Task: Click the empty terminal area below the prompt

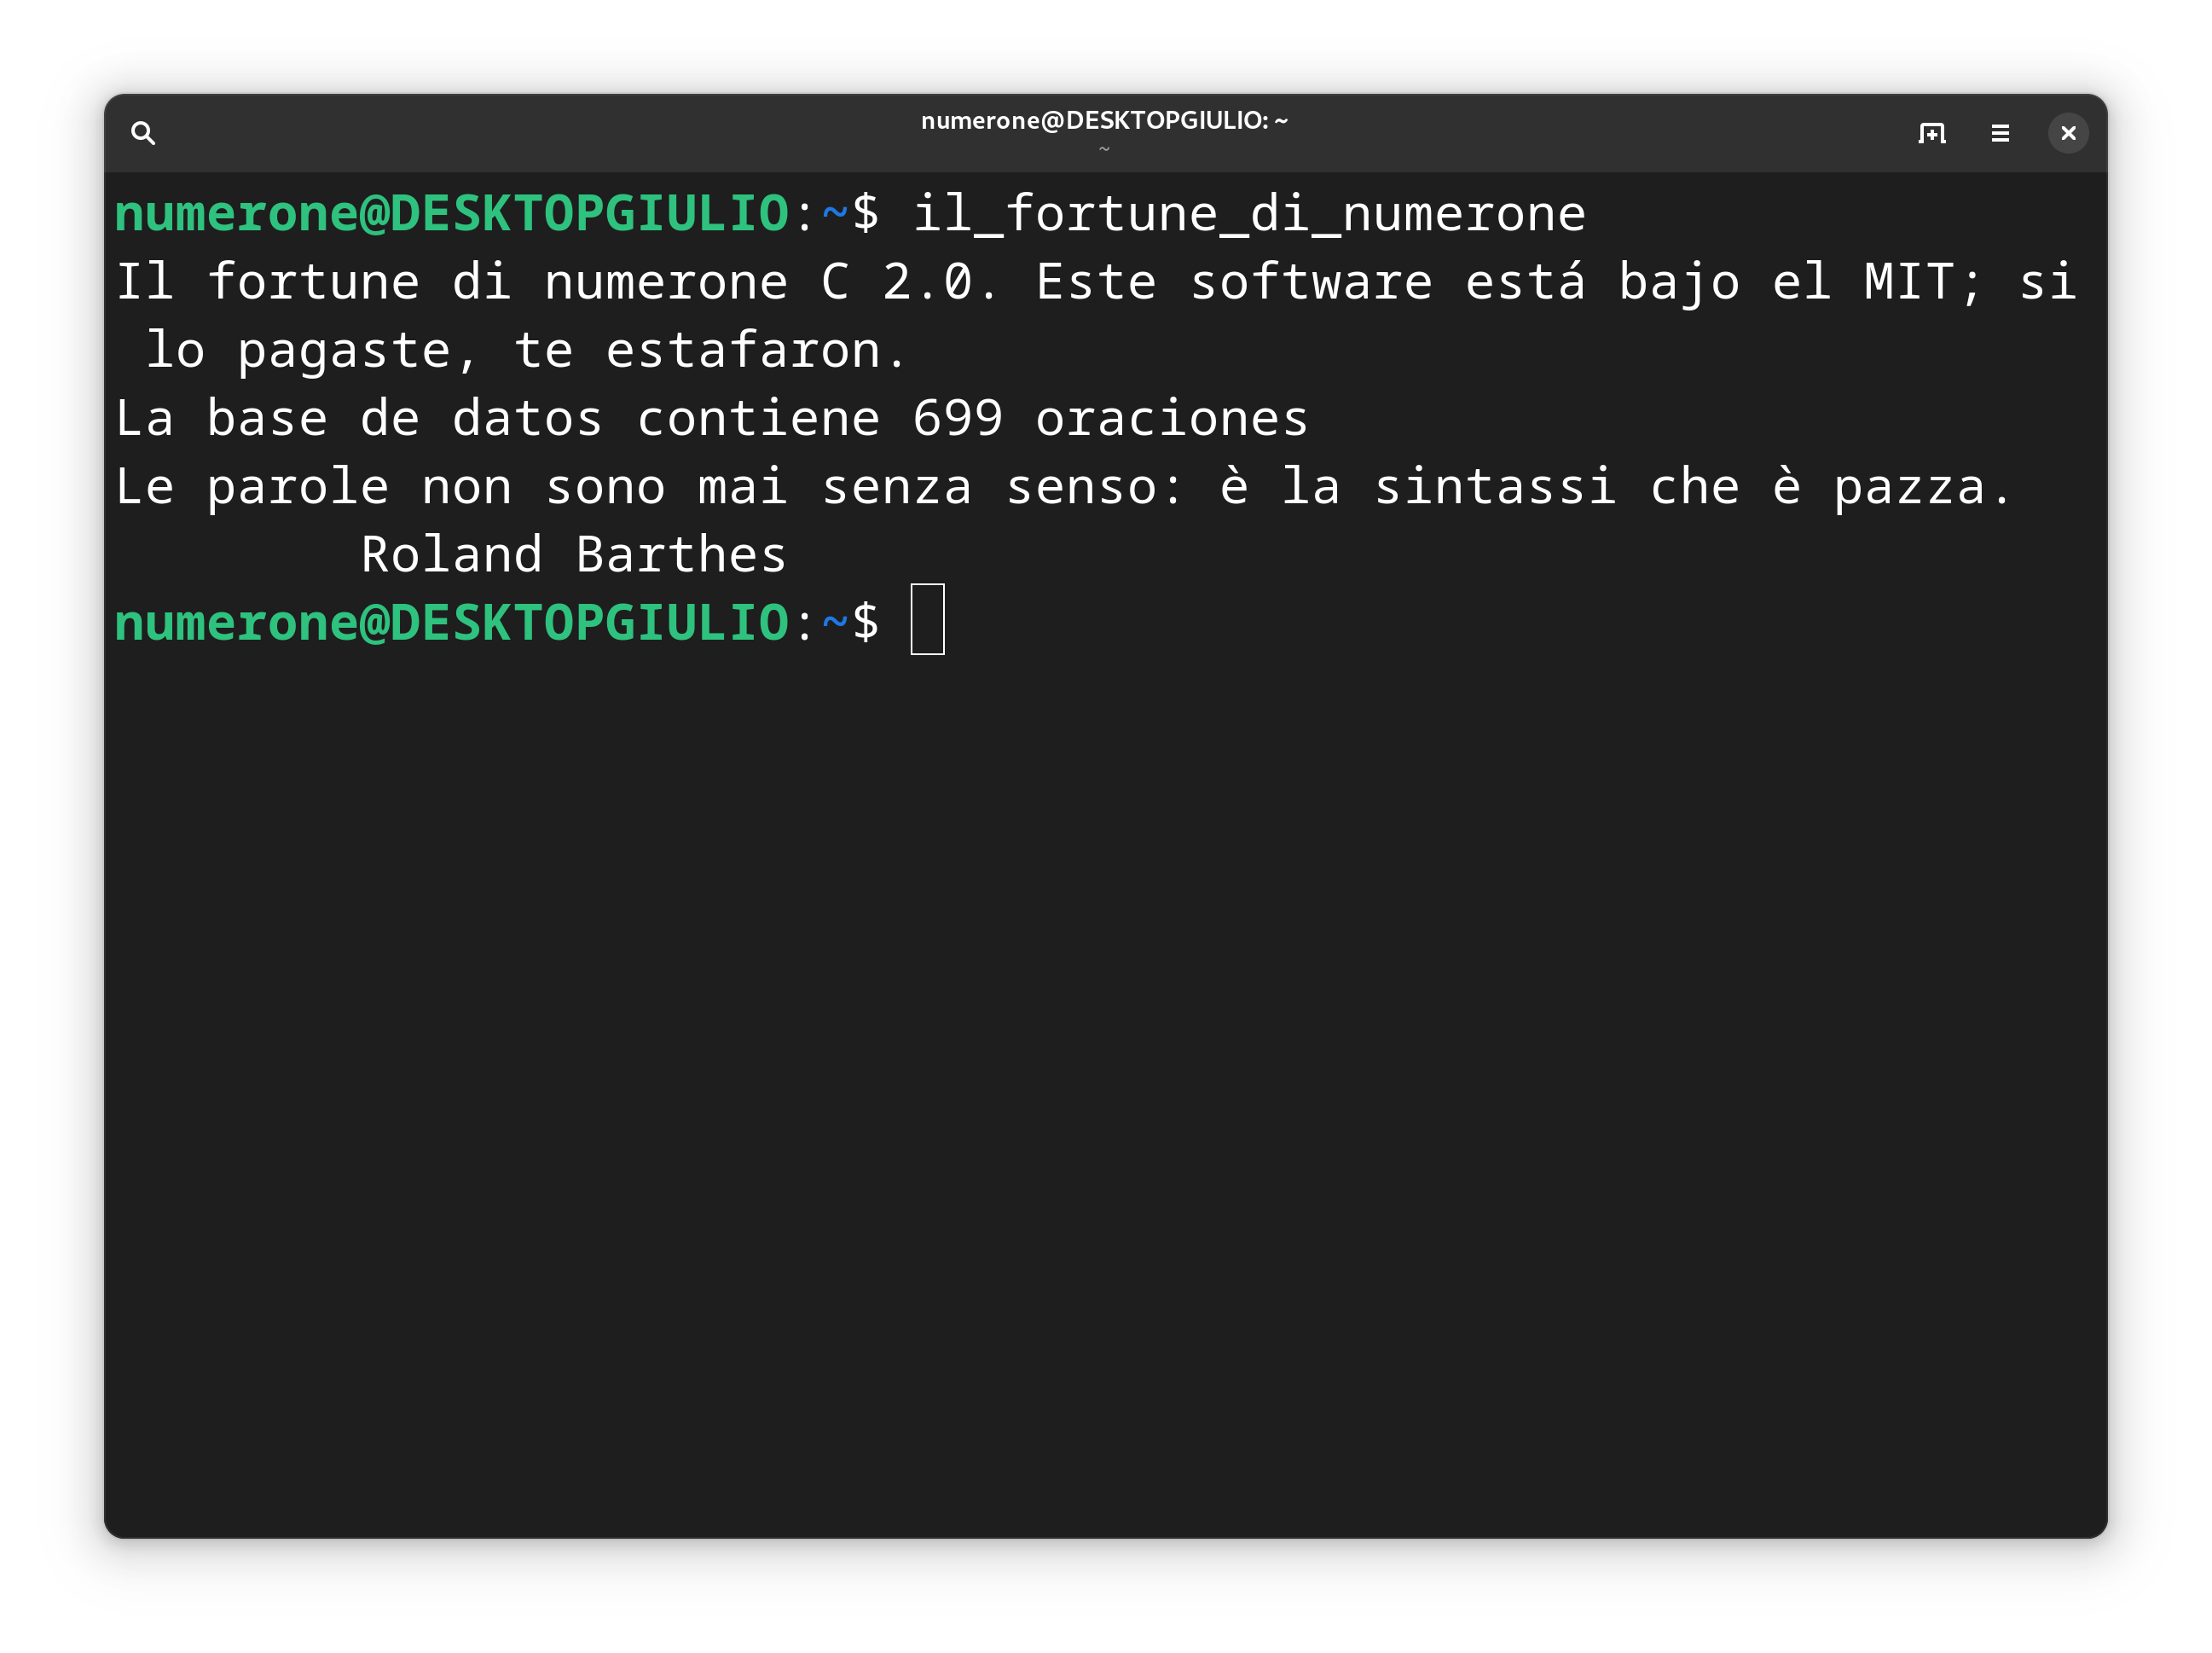Action: point(1105,1100)
